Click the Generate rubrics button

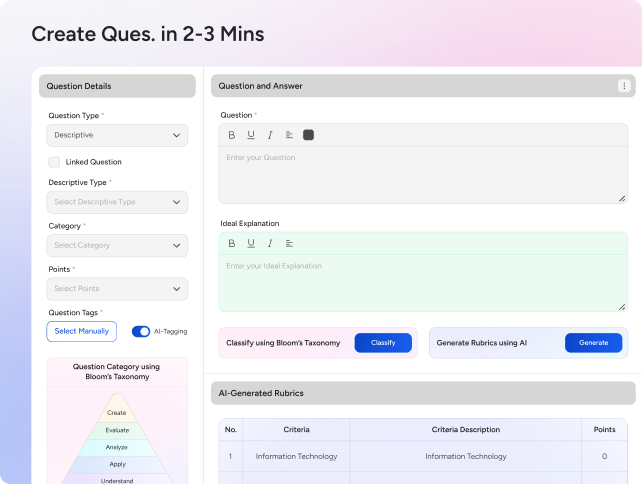click(593, 343)
